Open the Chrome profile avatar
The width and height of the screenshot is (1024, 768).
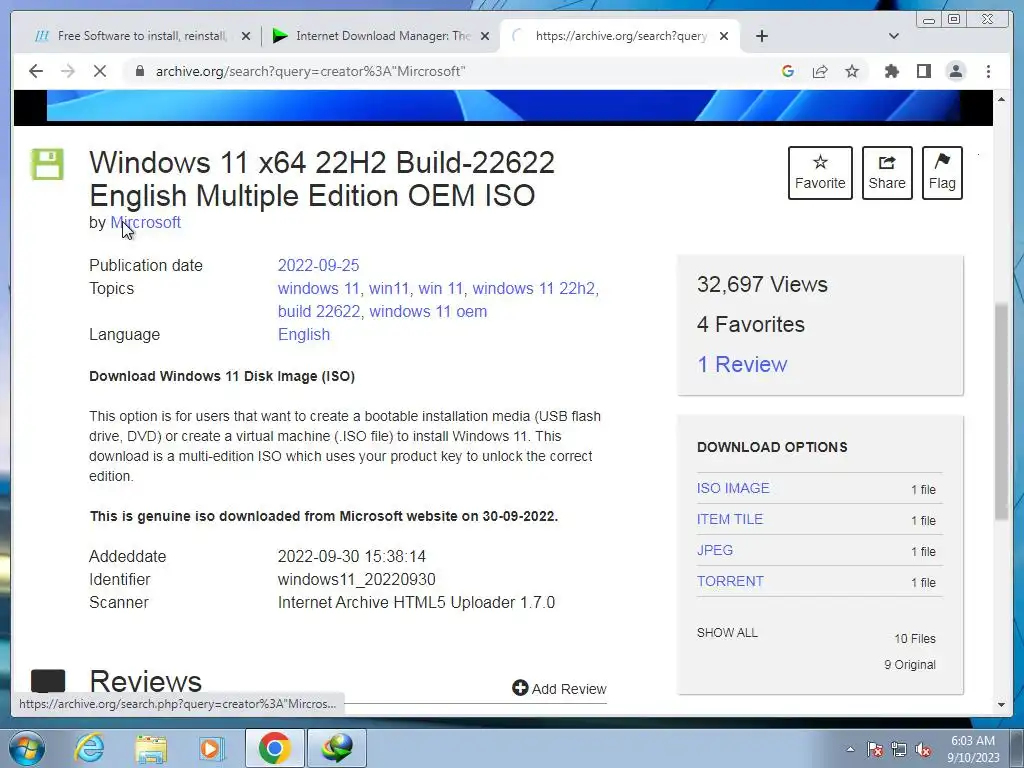coord(955,71)
